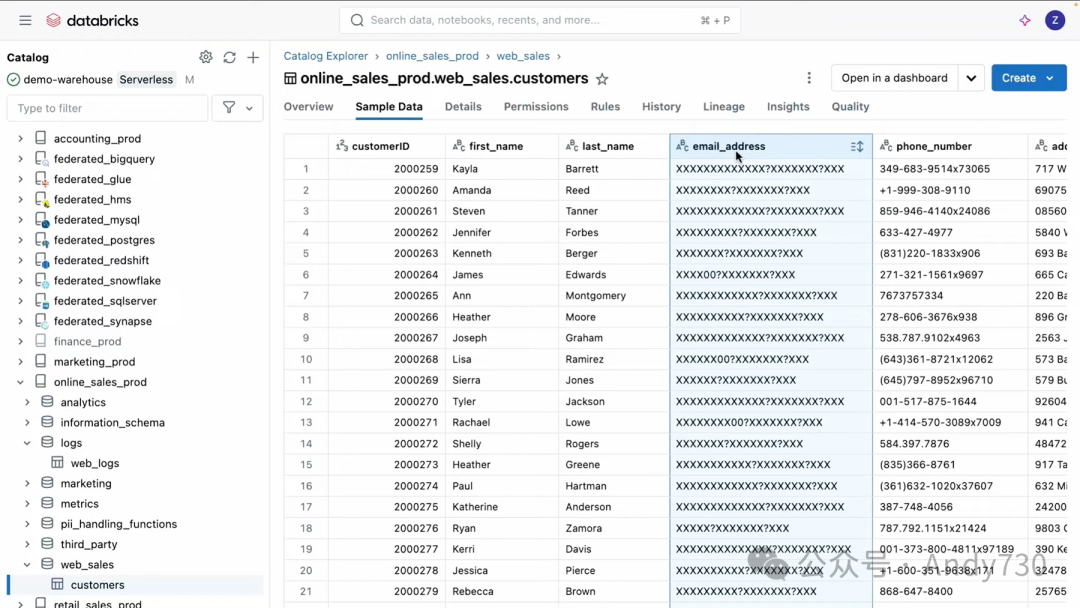Open the Details tab
Screen dimensions: 1080x608
[x=463, y=107]
